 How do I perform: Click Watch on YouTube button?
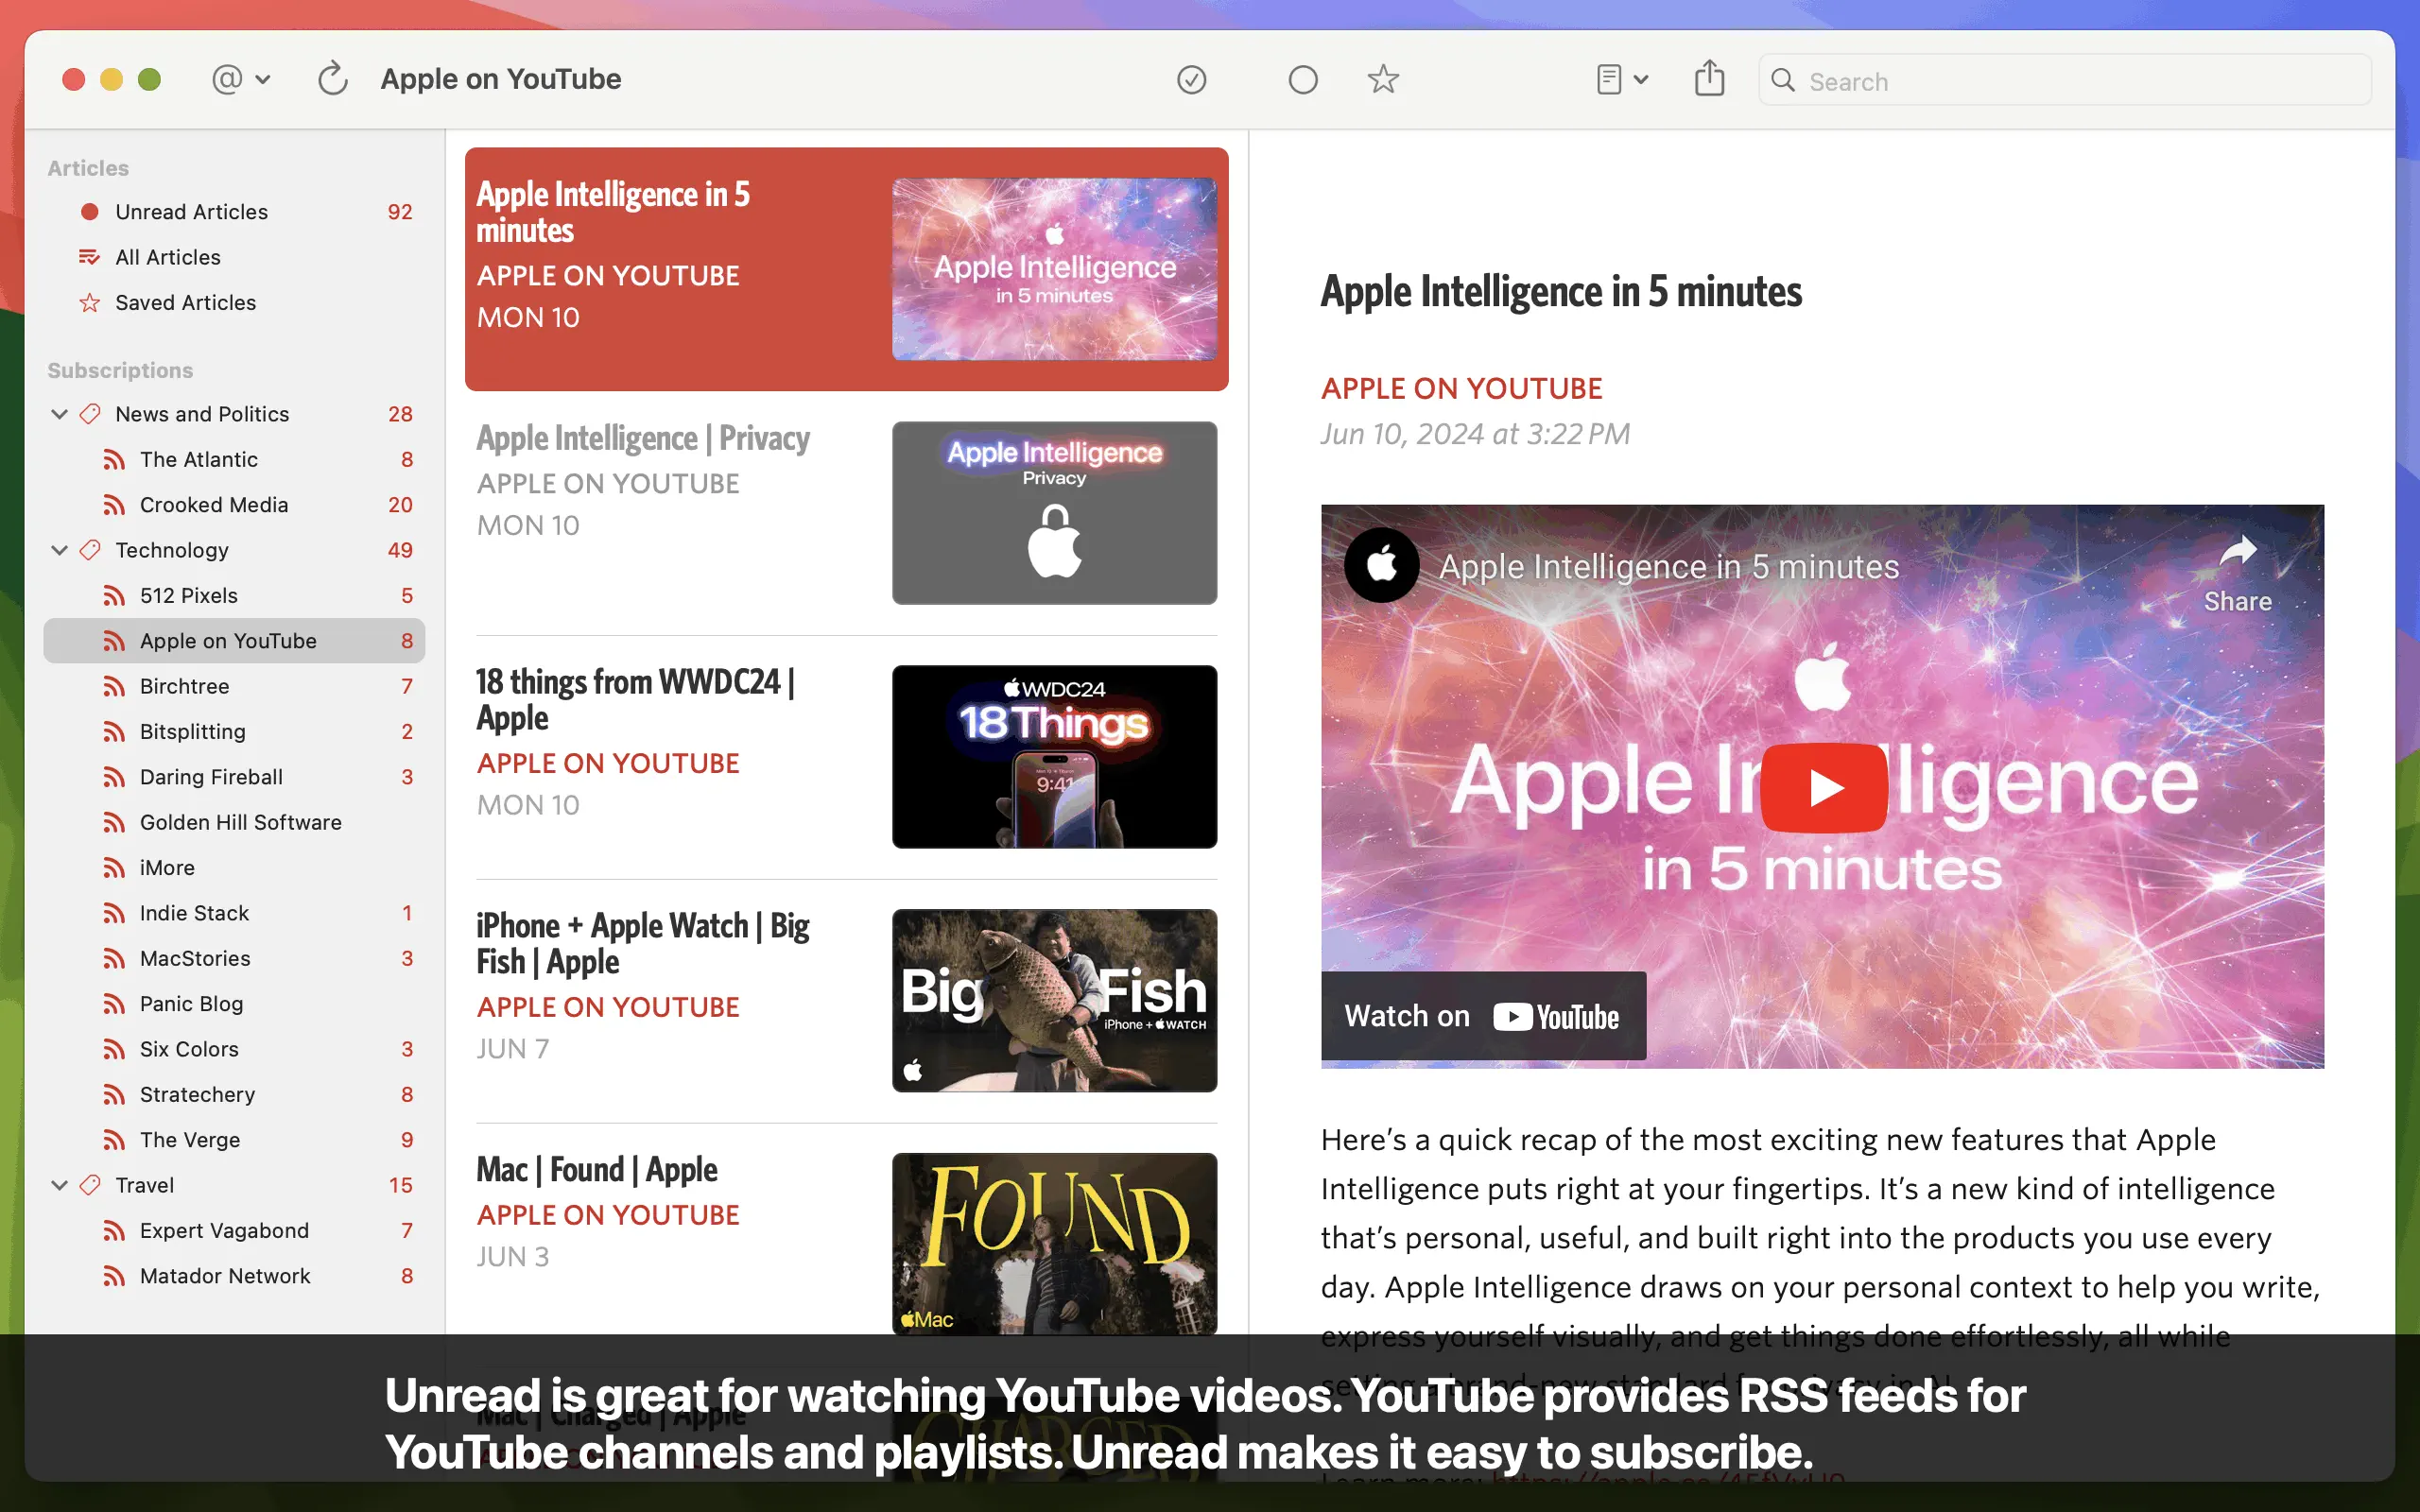[1482, 1016]
